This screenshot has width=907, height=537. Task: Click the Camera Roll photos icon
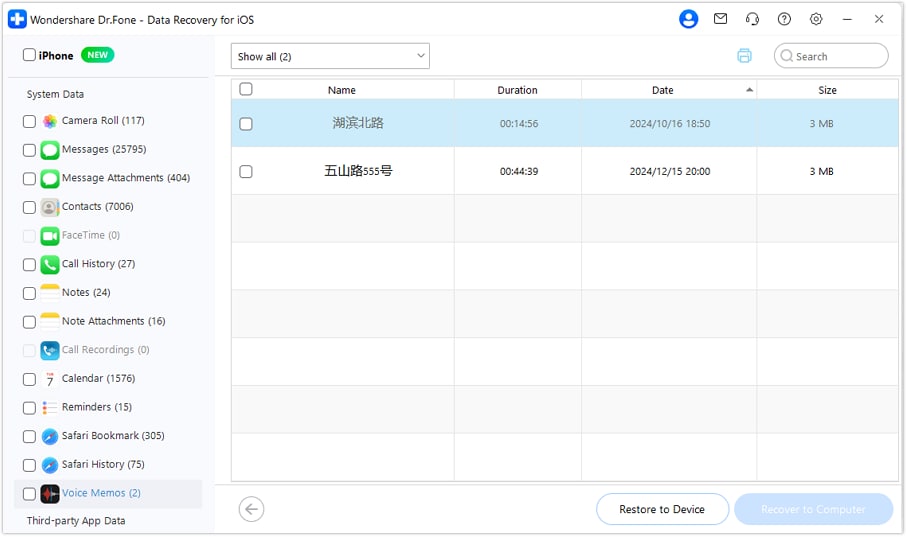coord(50,121)
